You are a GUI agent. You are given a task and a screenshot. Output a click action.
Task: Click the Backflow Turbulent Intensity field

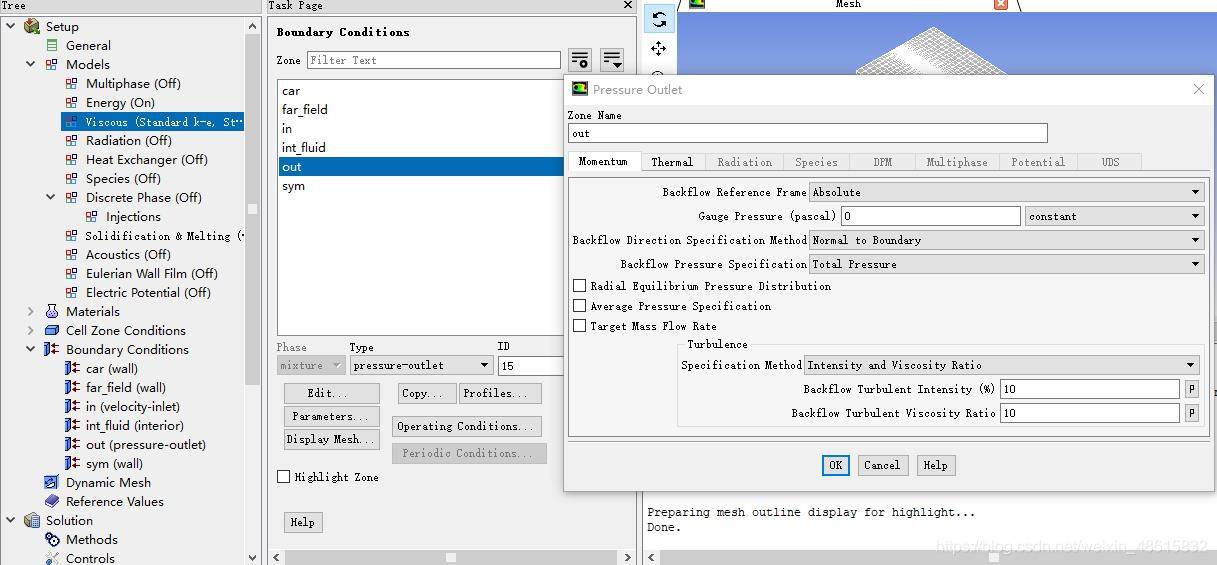click(x=1090, y=389)
